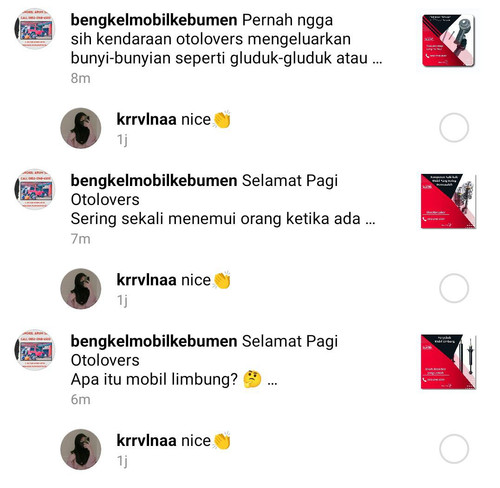Select first krrvlnaa comment circle
The height and width of the screenshot is (488, 500).
pos(454,127)
